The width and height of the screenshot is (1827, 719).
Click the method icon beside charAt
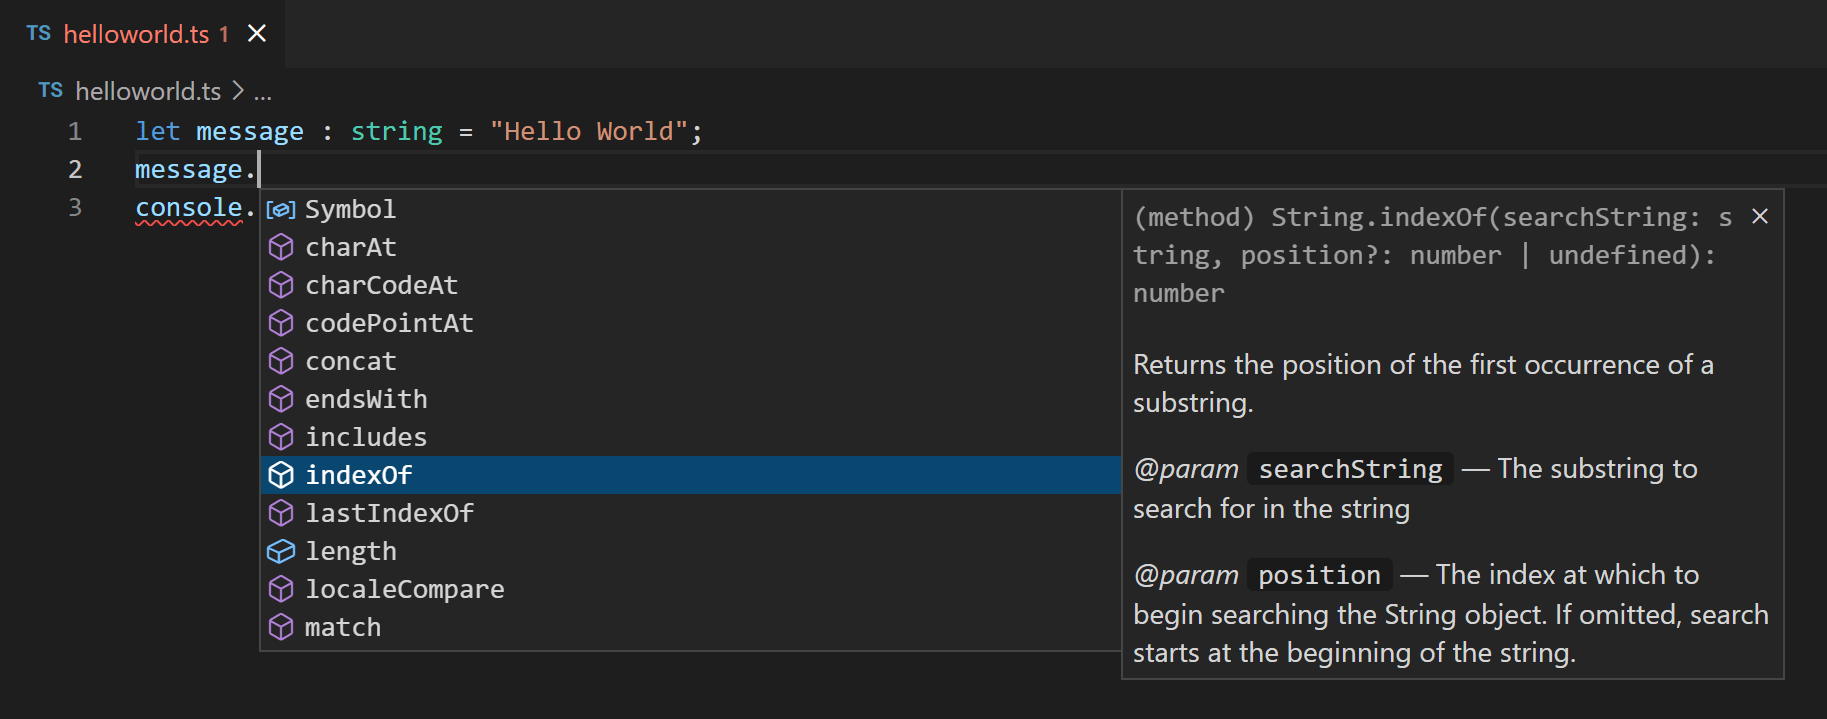tap(281, 247)
